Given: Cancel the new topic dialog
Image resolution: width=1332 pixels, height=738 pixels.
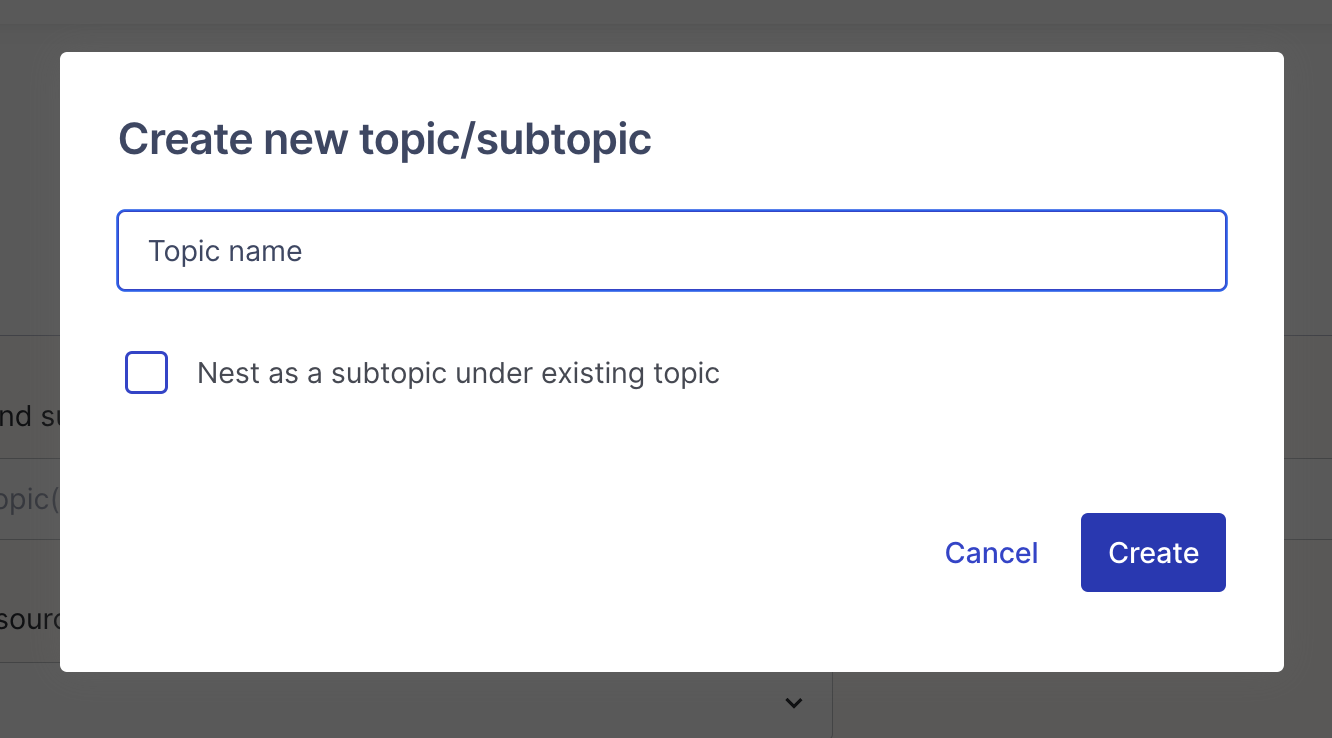Looking at the screenshot, I should 991,553.
